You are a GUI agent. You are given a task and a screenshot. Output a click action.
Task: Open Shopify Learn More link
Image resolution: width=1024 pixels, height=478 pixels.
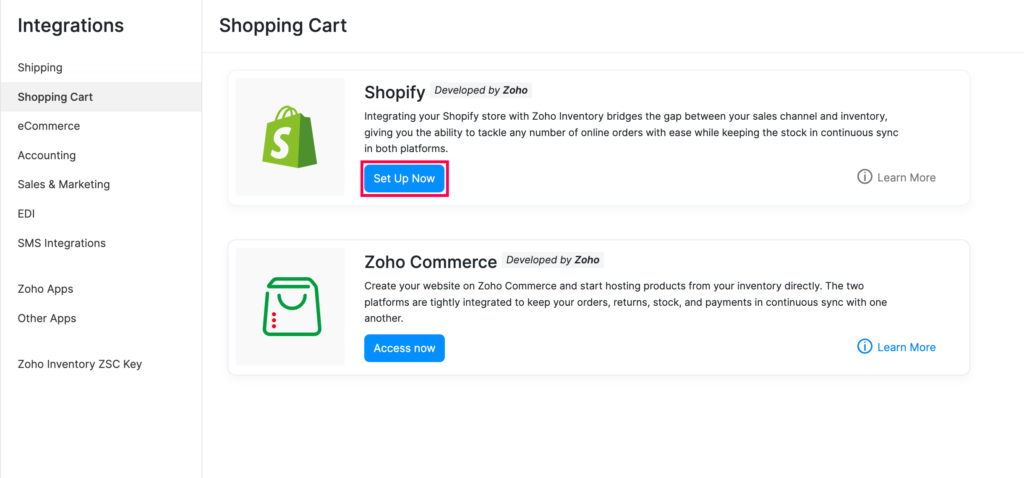[x=906, y=178]
